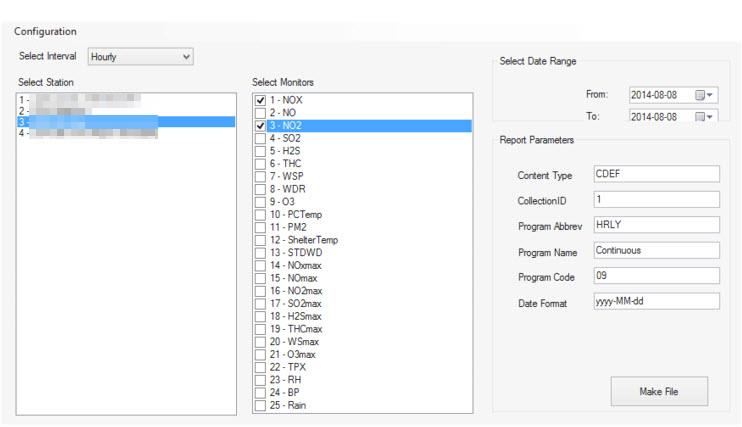Viewport: 742px width, 427px height.
Task: Click the Program Code field
Action: point(655,275)
